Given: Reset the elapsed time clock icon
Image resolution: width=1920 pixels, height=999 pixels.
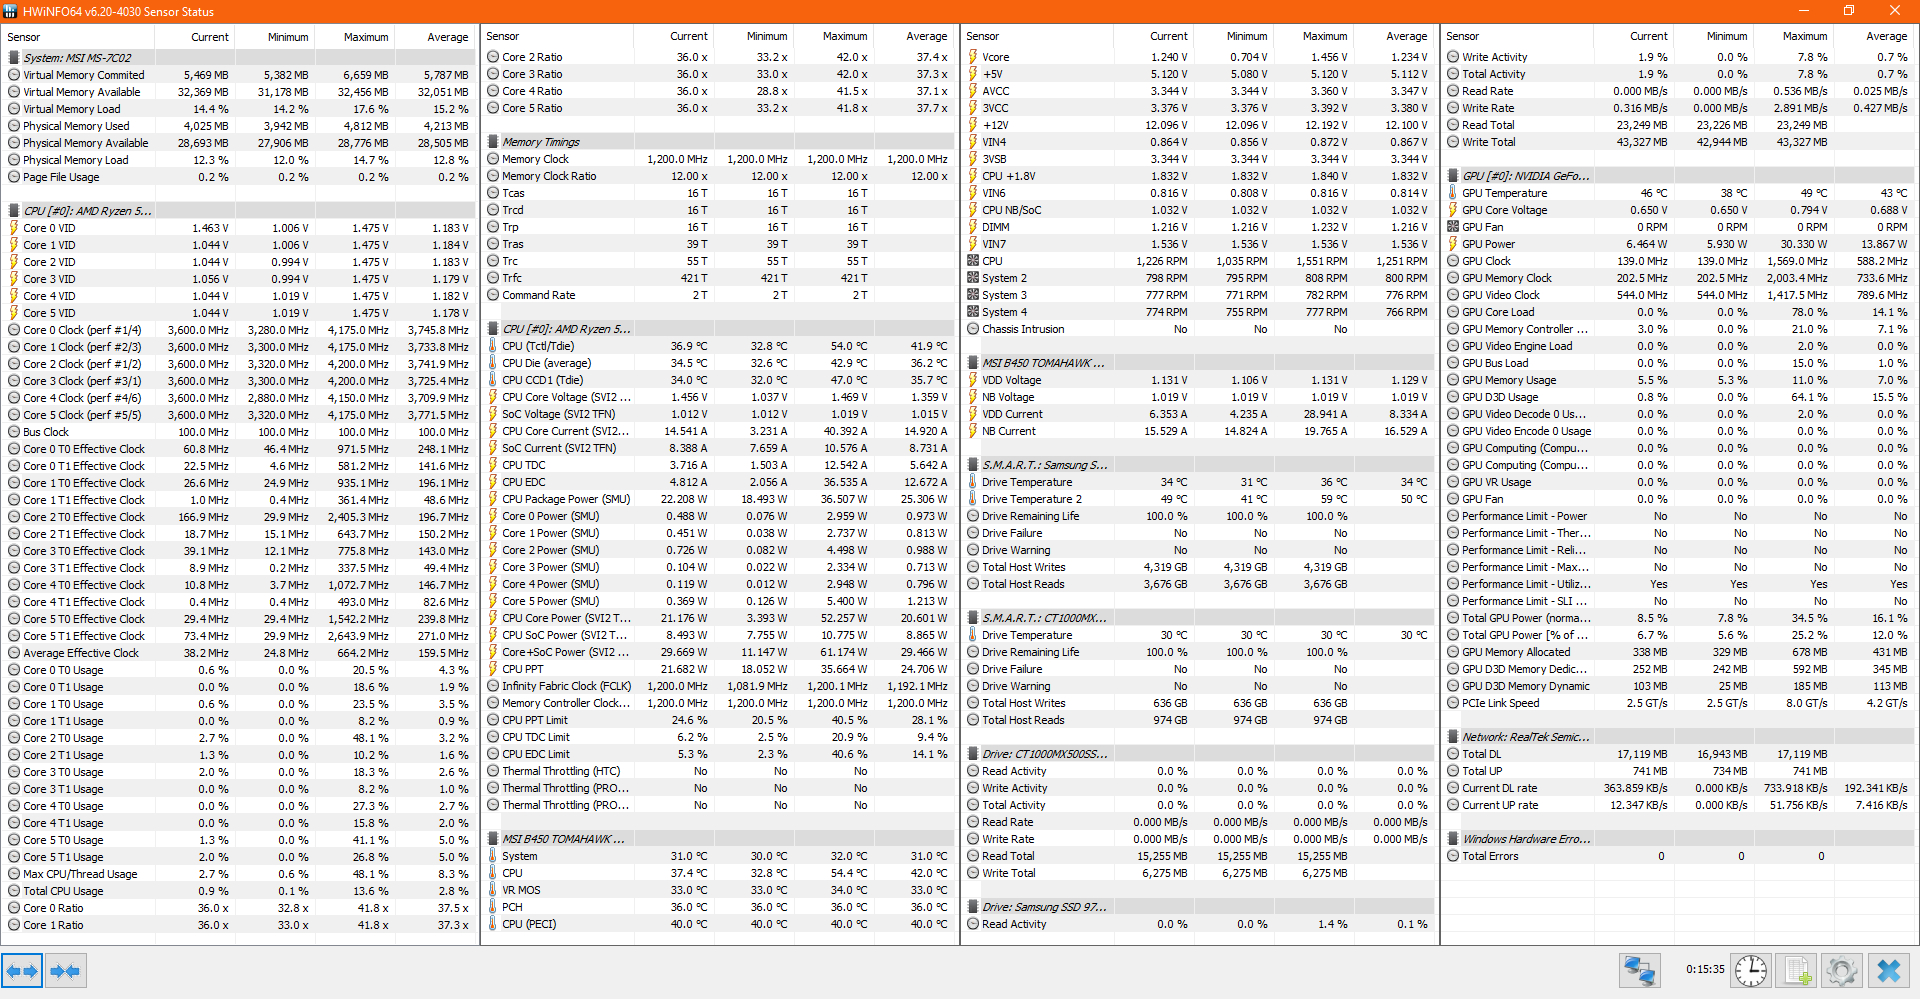Looking at the screenshot, I should point(1751,970).
